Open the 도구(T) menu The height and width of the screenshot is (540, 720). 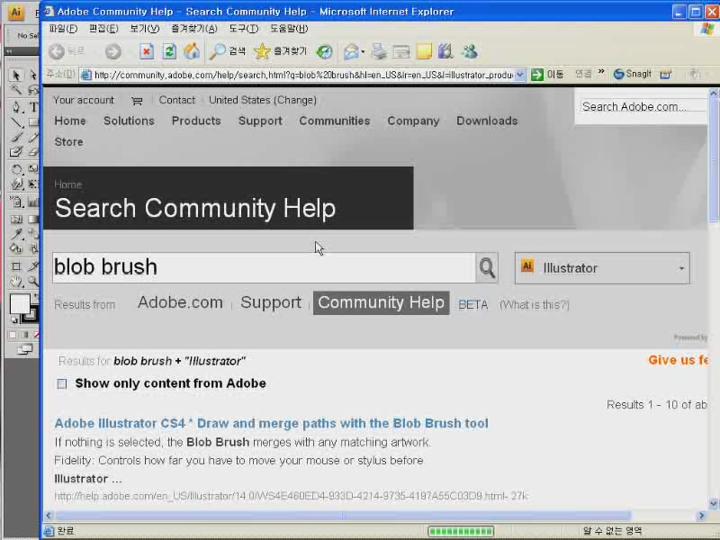tap(243, 29)
